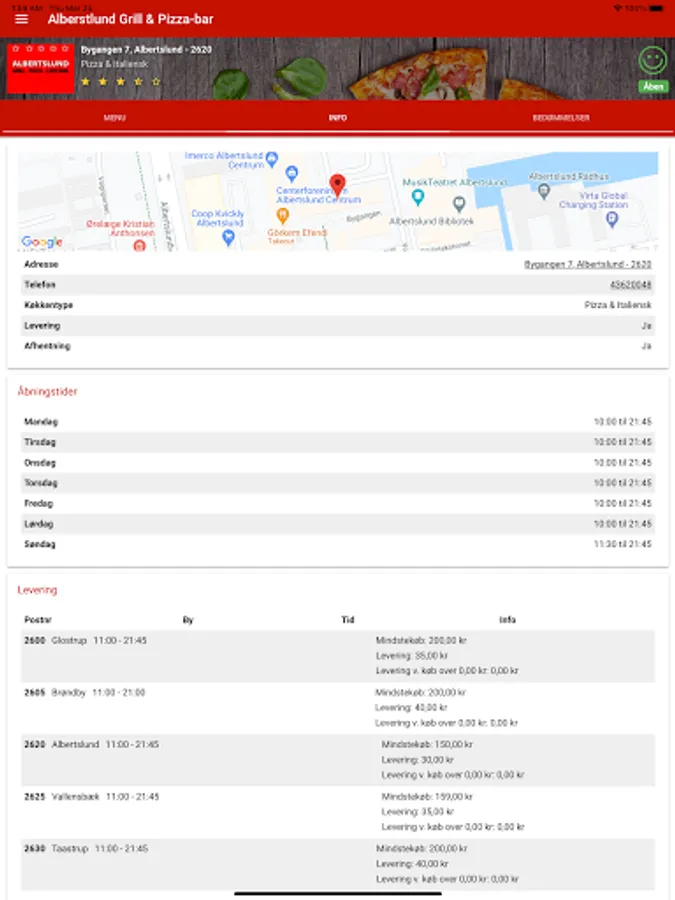Viewport: 675px width, 900px height.
Task: Select the Onsdag opening hours row
Action: pyautogui.click(x=338, y=463)
